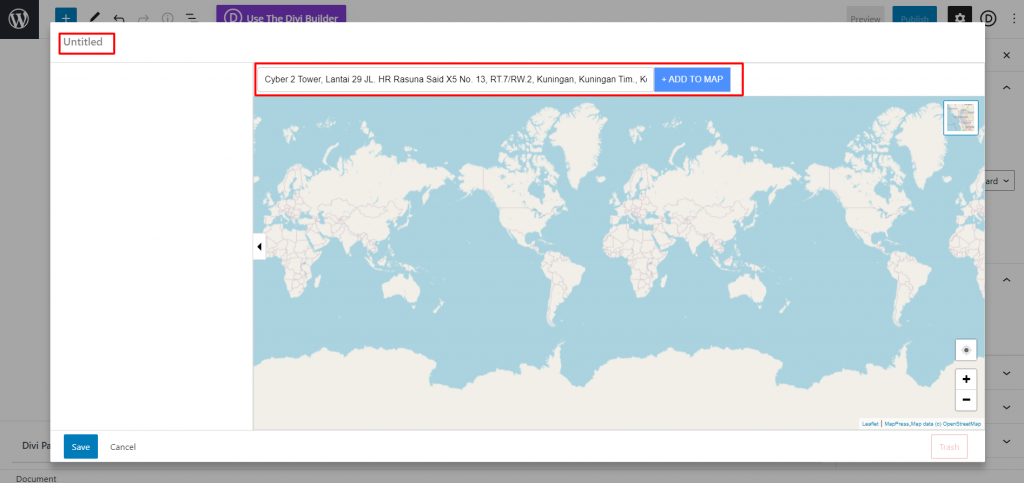Click the Leaflet attribution link
The height and width of the screenshot is (483, 1024).
pyautogui.click(x=870, y=424)
